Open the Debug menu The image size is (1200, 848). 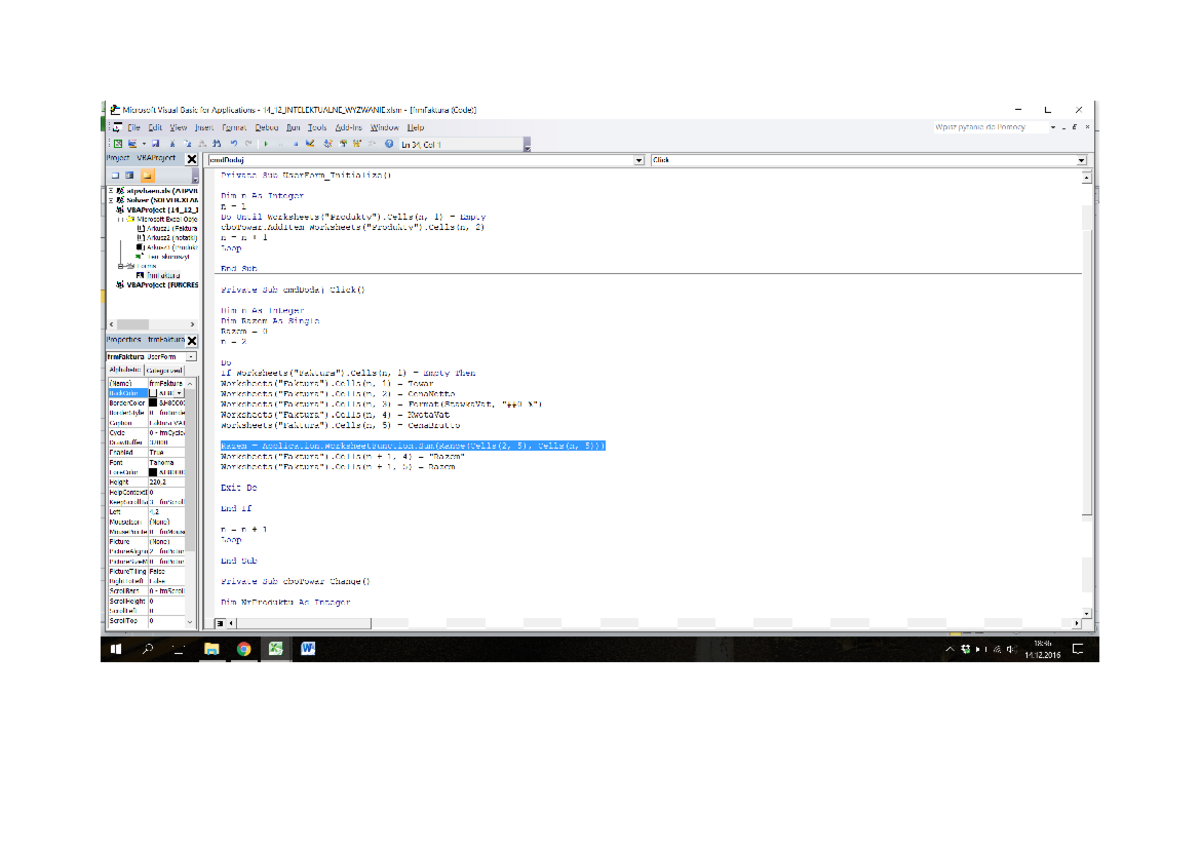pos(266,128)
